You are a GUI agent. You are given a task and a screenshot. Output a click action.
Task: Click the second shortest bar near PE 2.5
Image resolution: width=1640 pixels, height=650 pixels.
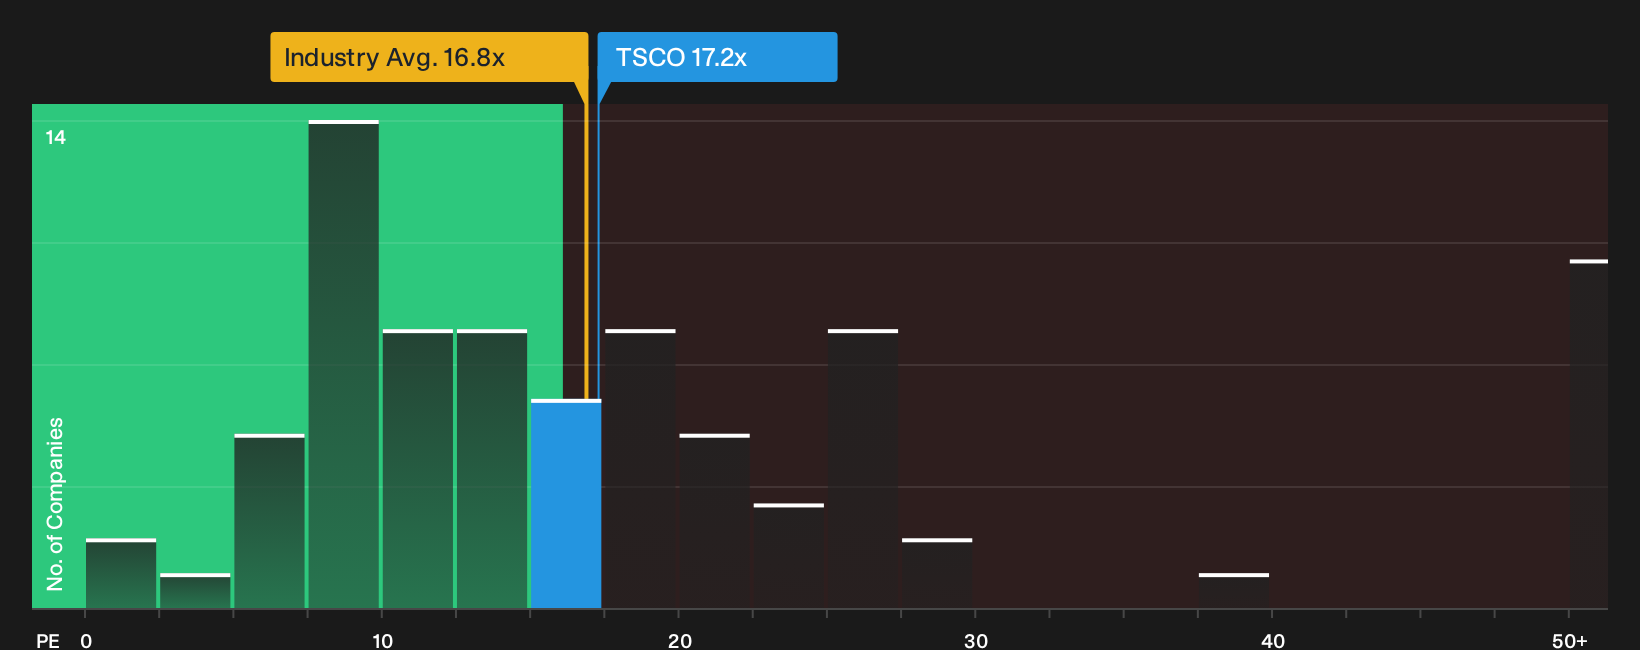pos(195,591)
